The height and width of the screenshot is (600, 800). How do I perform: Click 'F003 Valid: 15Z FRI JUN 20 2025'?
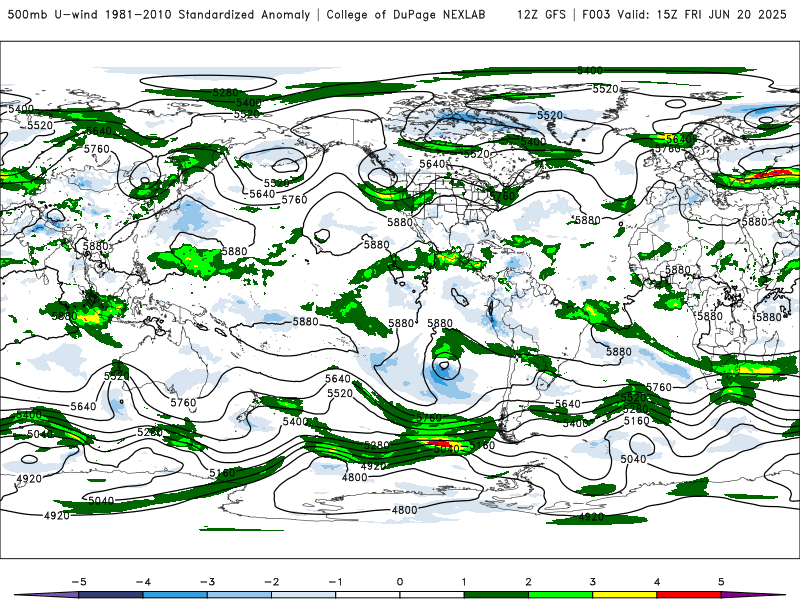pyautogui.click(x=684, y=14)
